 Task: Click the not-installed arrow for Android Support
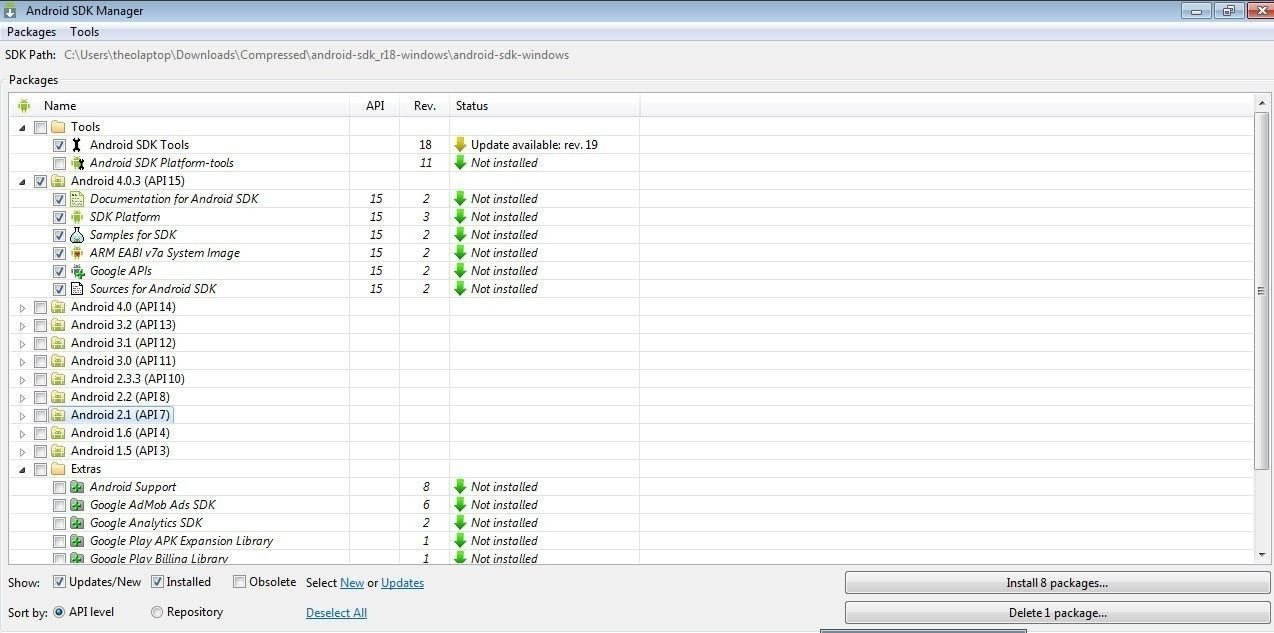pos(460,487)
